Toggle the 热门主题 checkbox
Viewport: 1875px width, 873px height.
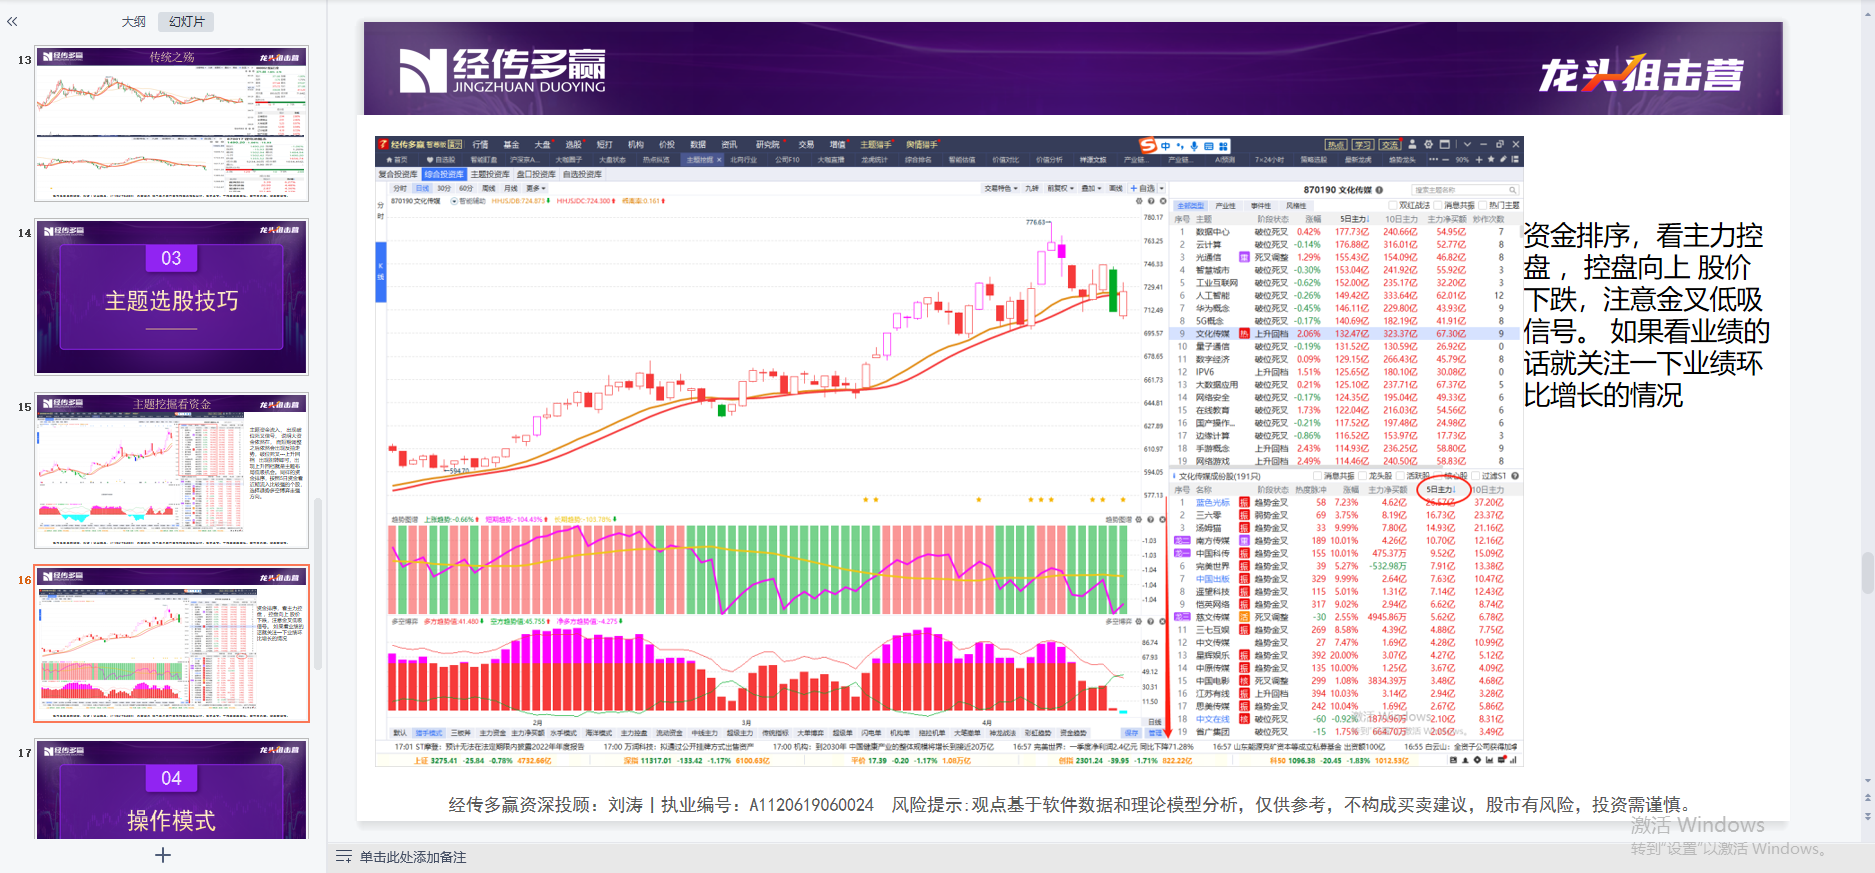[x=1482, y=205]
